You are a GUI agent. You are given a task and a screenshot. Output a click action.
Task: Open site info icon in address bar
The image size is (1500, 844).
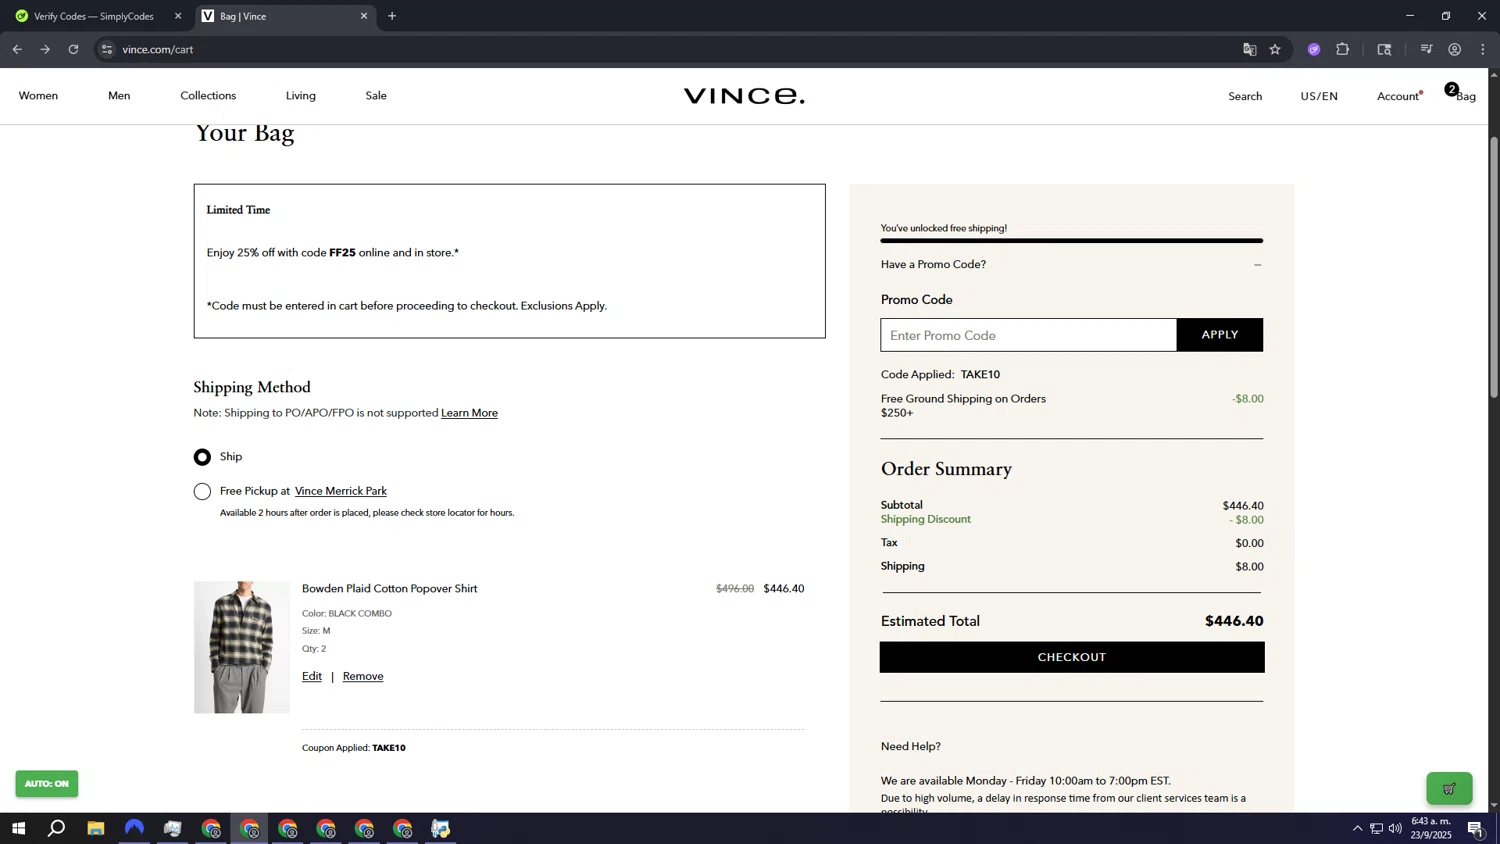[107, 49]
